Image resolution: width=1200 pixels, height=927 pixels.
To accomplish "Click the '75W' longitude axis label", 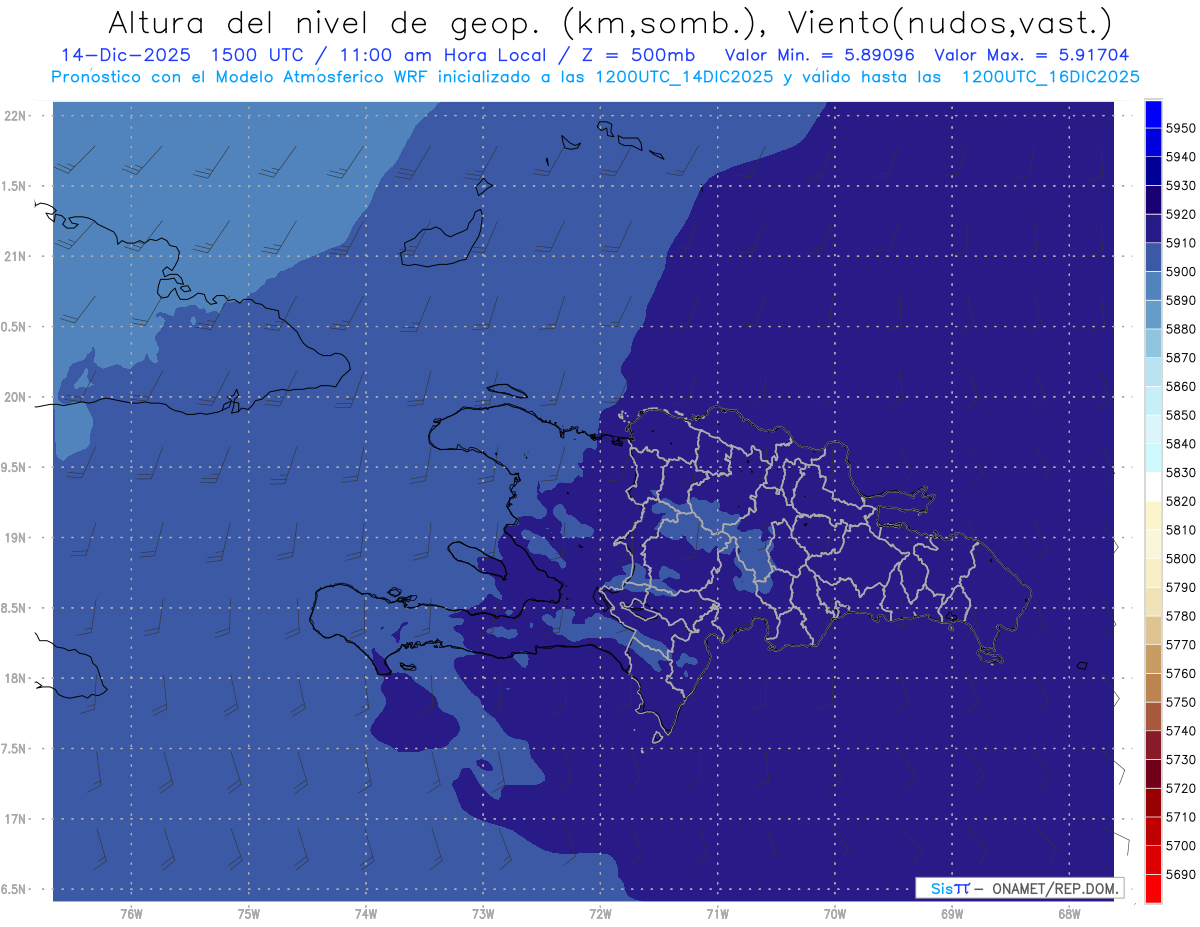I will point(249,914).
